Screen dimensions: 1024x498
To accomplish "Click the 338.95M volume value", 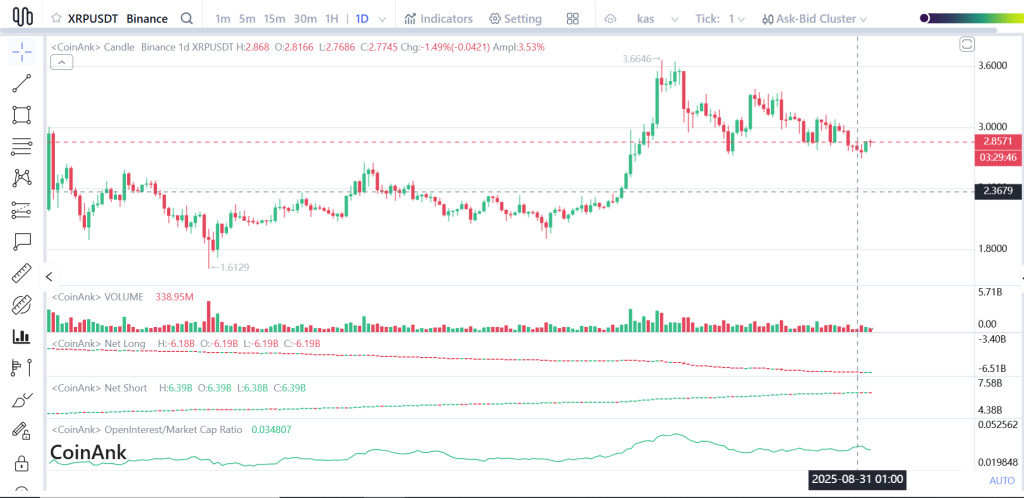I will click(x=174, y=297).
